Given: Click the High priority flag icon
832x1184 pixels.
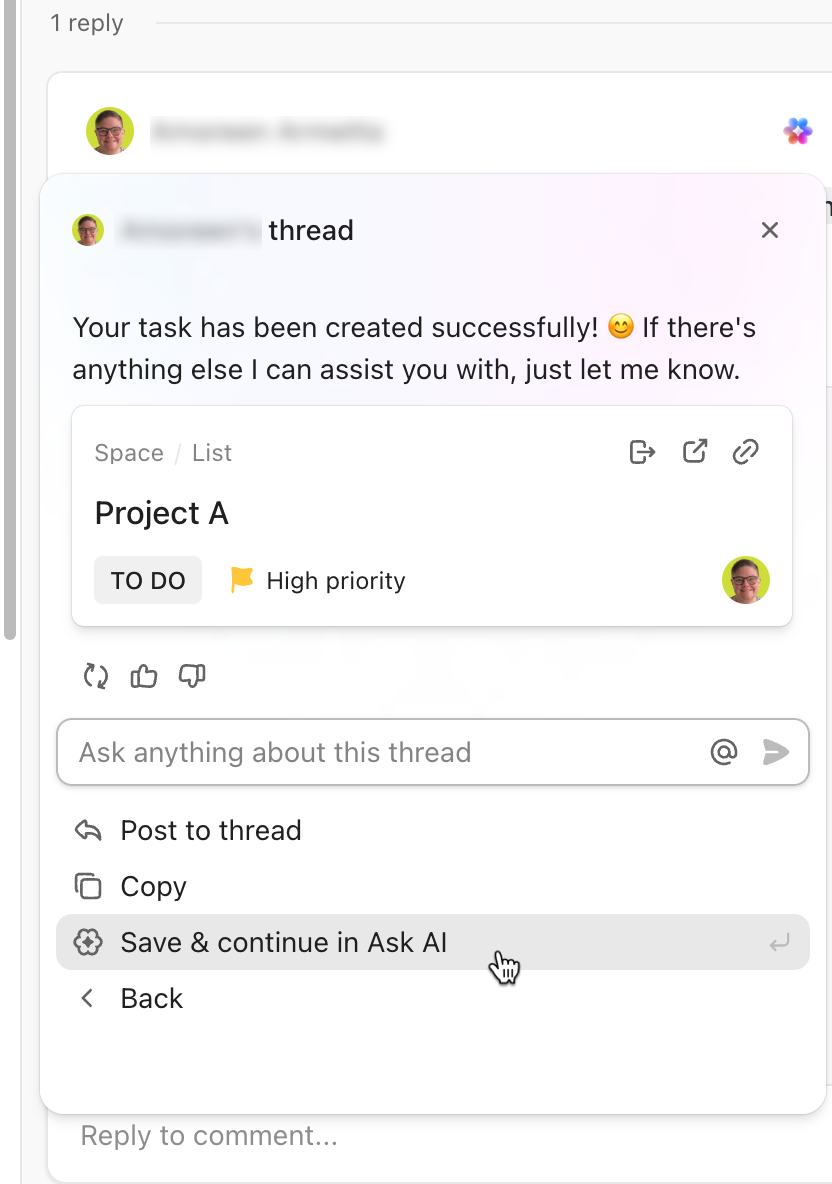Looking at the screenshot, I should coord(240,580).
